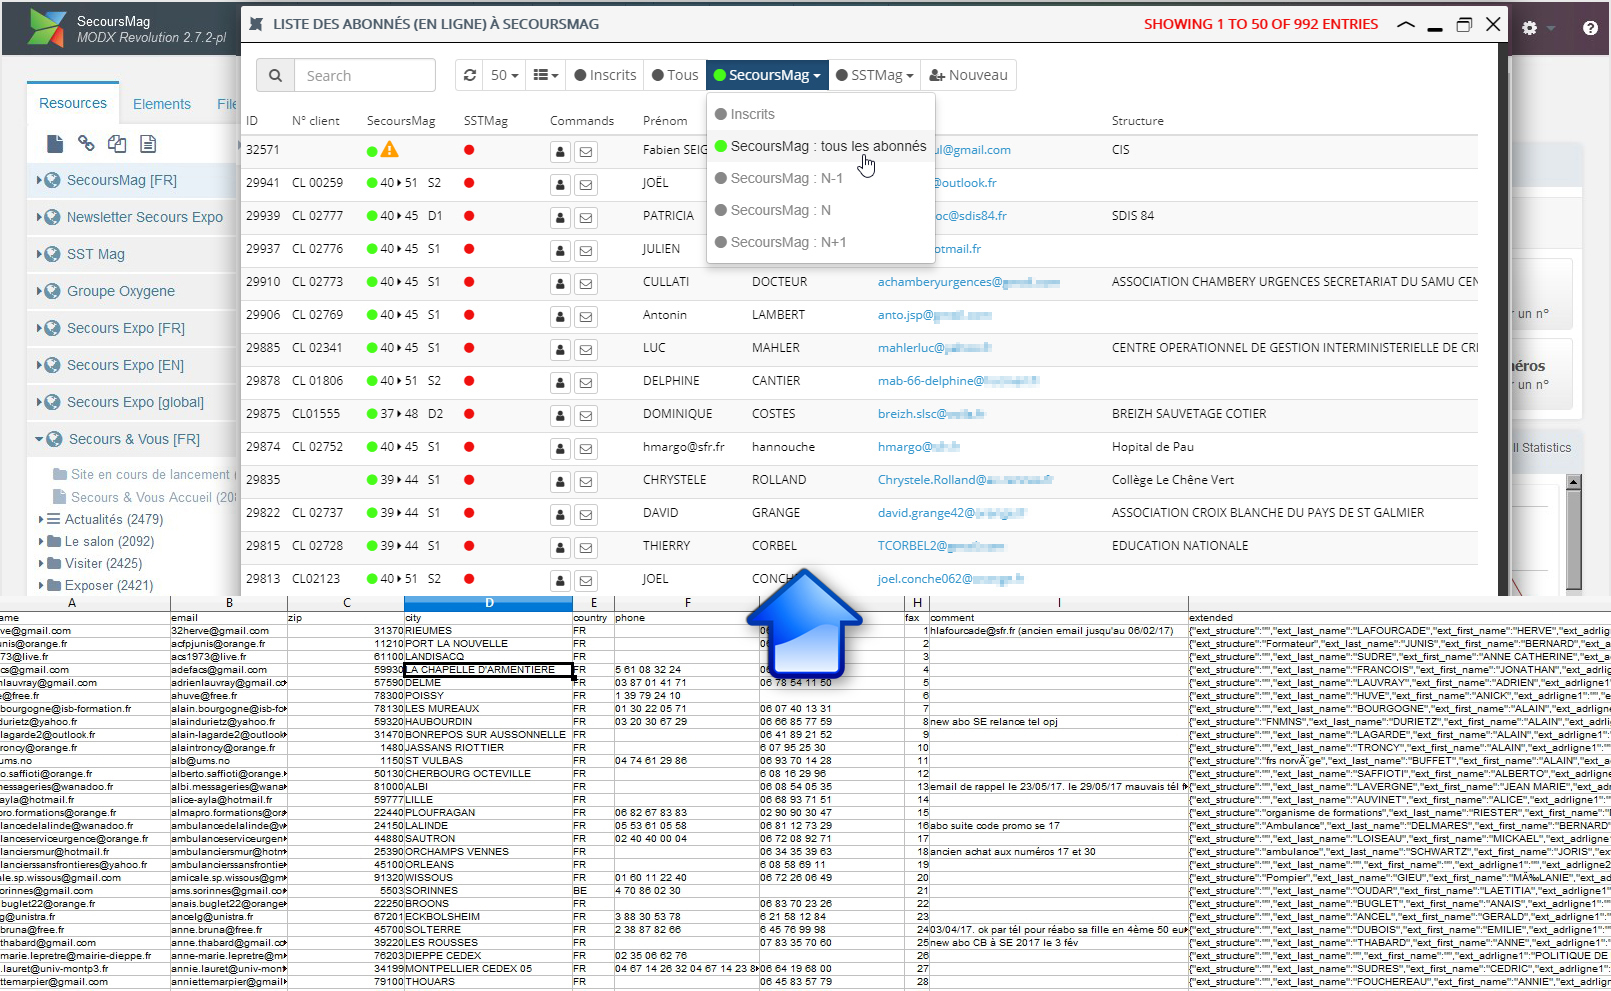The height and width of the screenshot is (991, 1611).
Task: Open the settings gear in the header
Action: click(1529, 28)
